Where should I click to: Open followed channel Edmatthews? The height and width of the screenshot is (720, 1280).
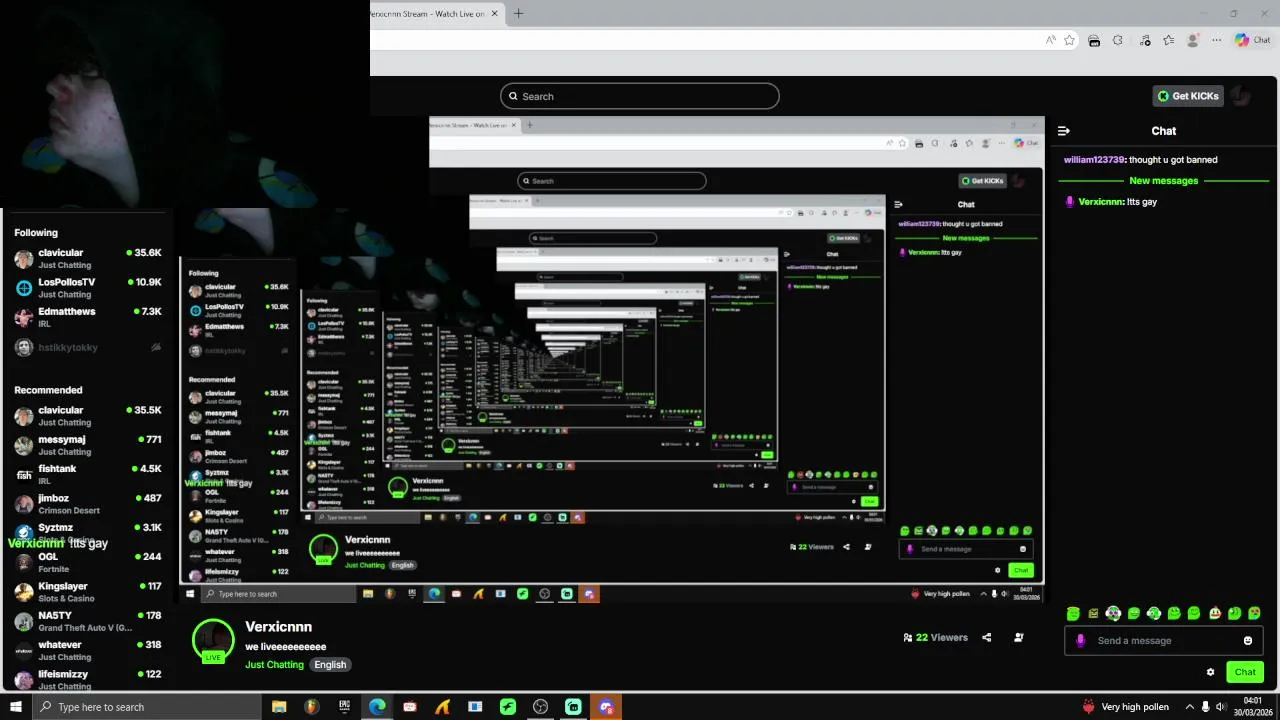point(88,317)
